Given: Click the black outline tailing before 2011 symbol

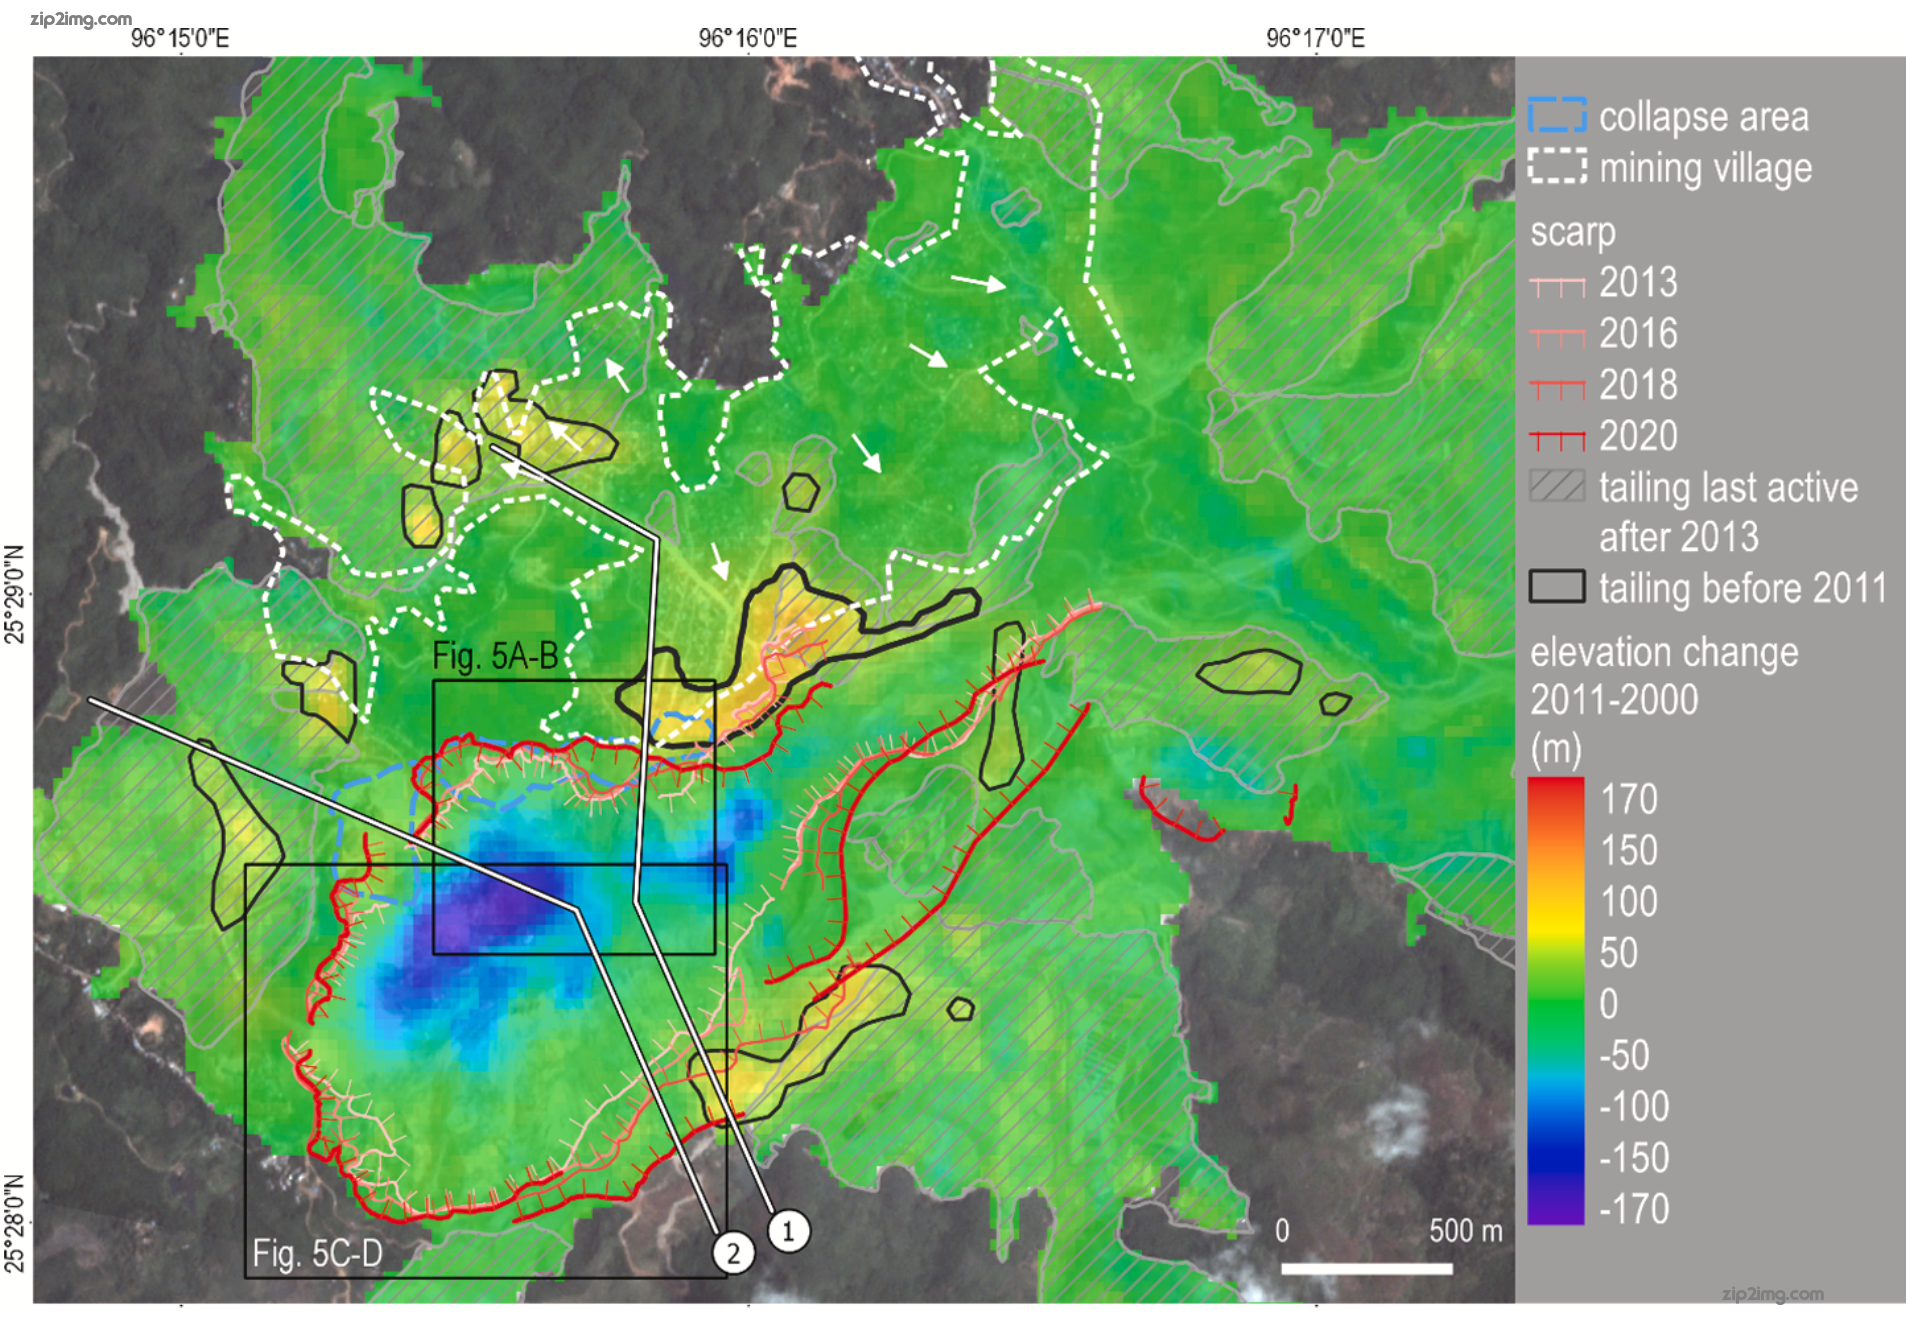Looking at the screenshot, I should [1557, 587].
